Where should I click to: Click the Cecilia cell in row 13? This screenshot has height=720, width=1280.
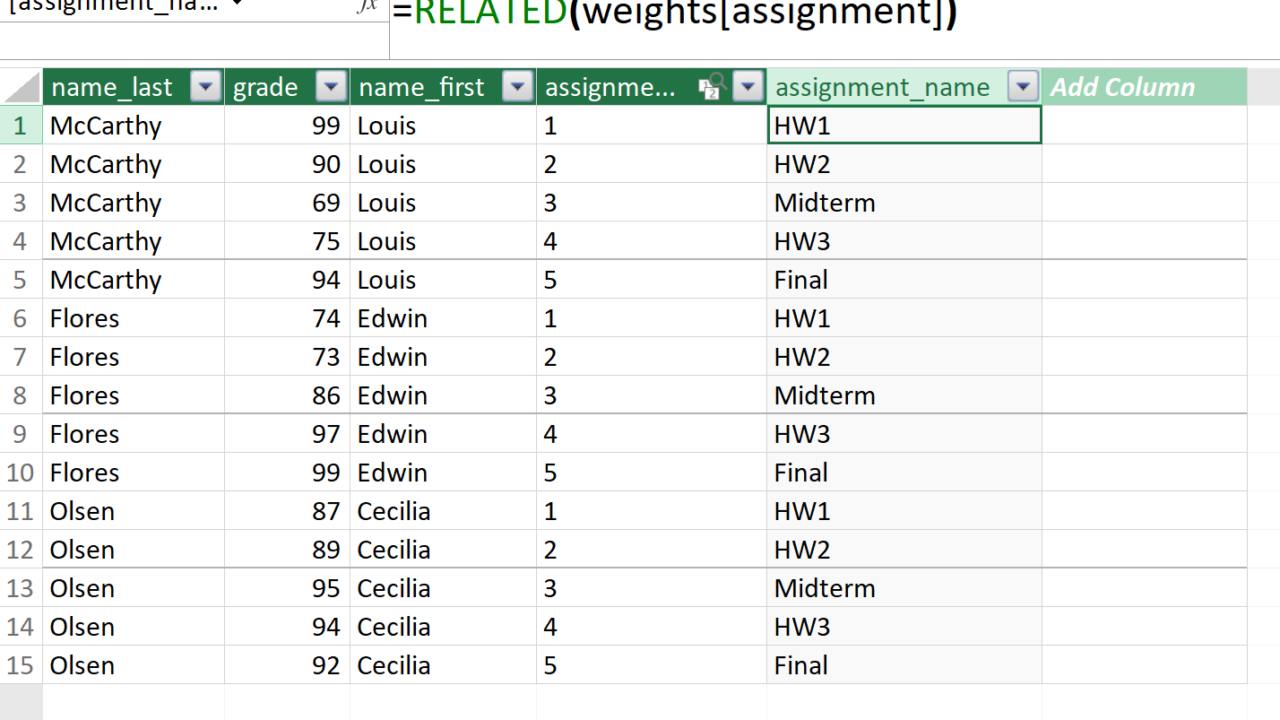click(x=443, y=588)
